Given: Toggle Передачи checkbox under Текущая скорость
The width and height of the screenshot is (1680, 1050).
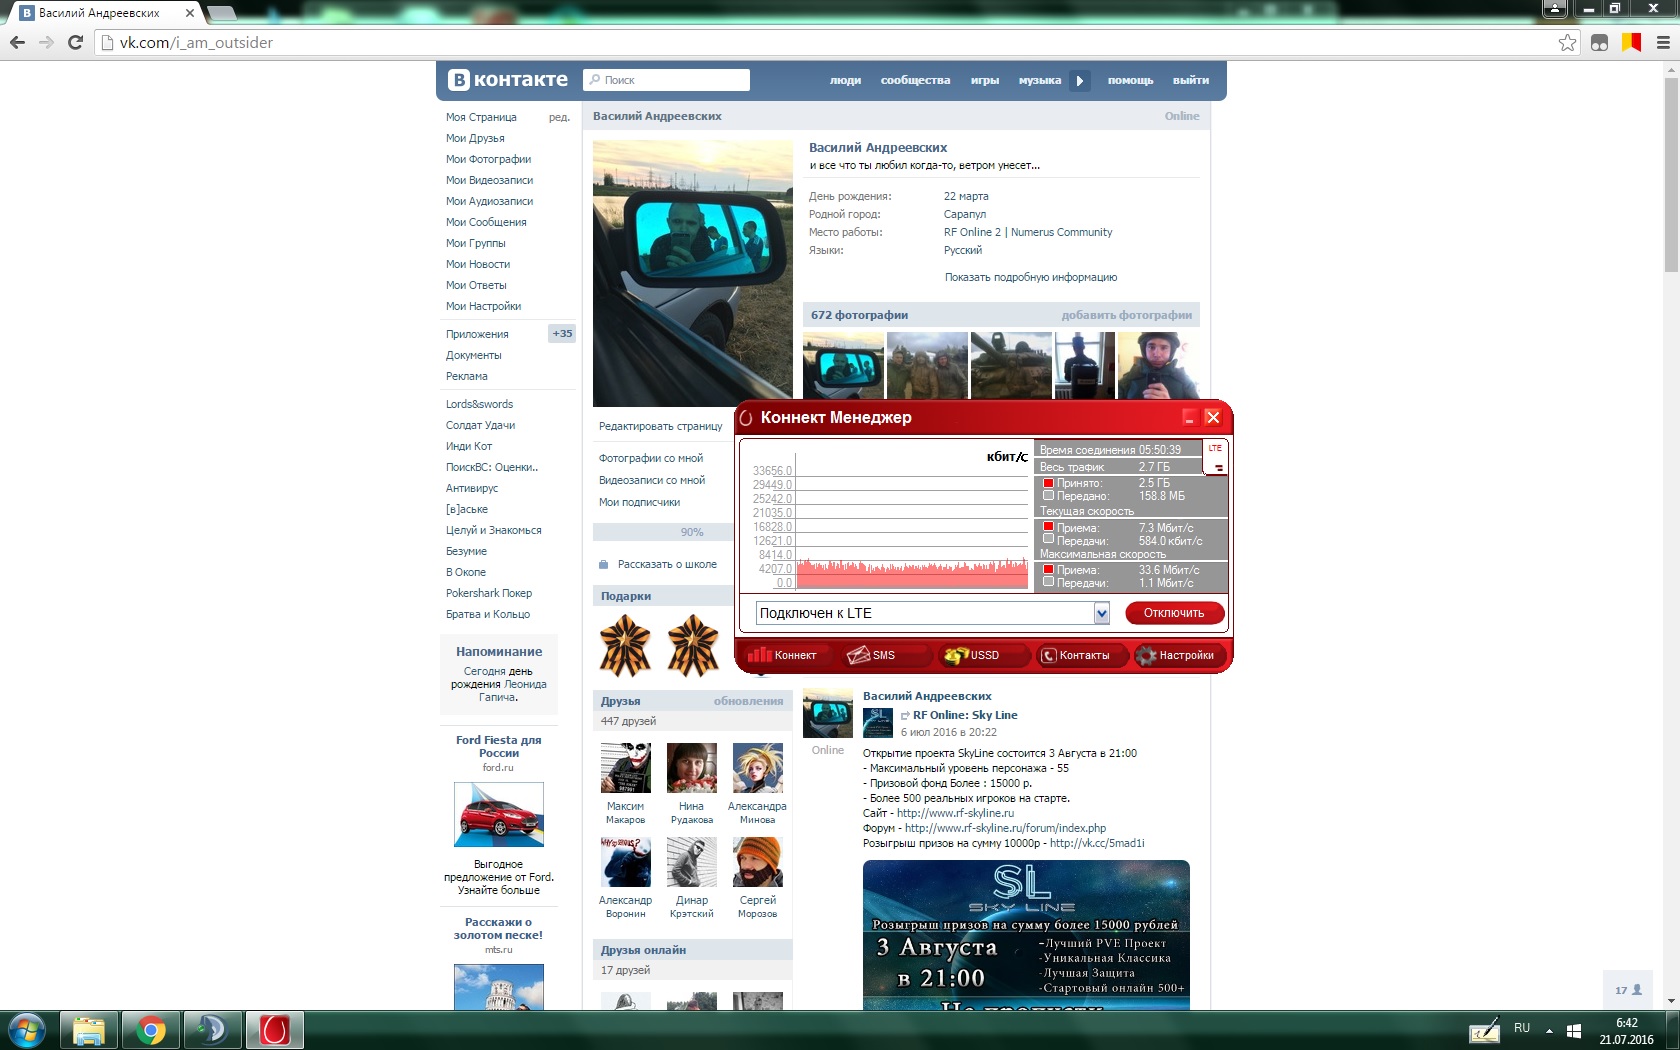Looking at the screenshot, I should [x=1048, y=539].
